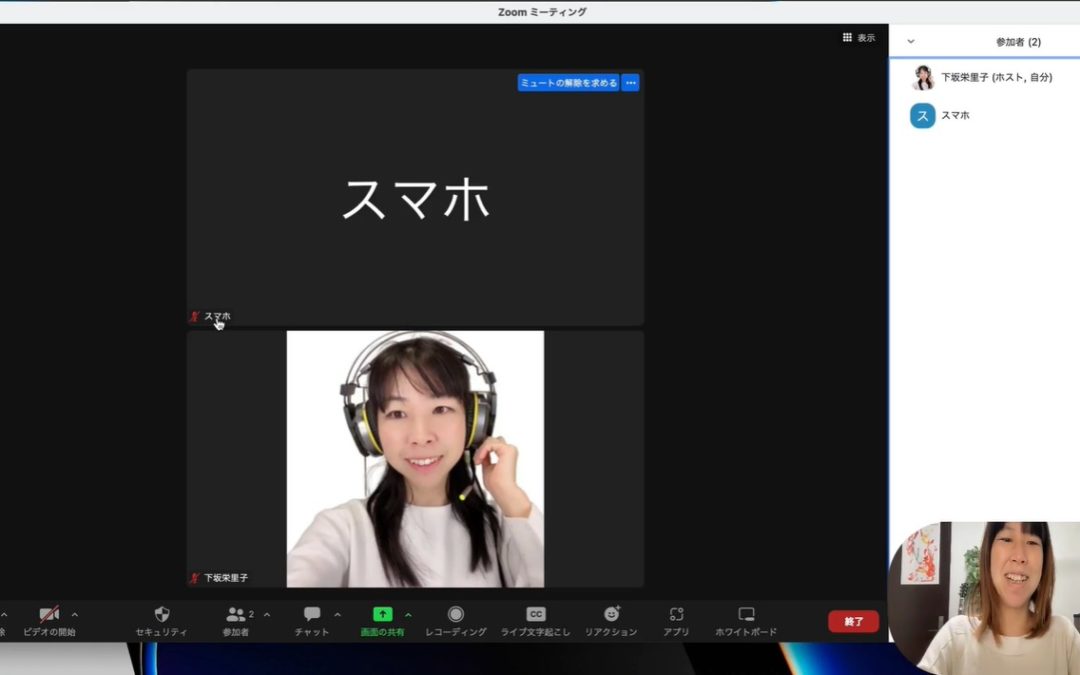Click the green 画面の共有 share screen icon
The width and height of the screenshot is (1080, 675).
(x=382, y=614)
